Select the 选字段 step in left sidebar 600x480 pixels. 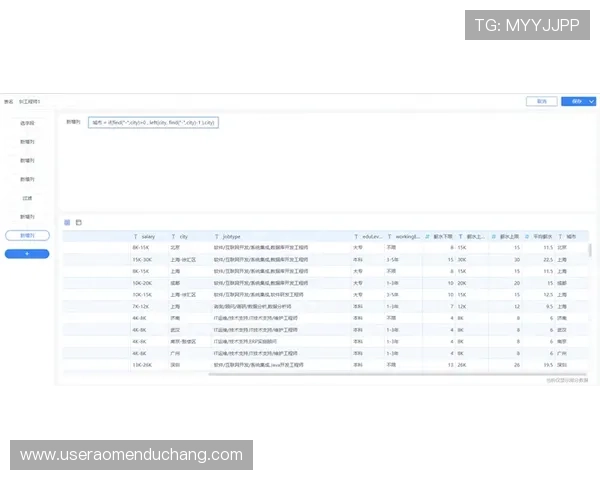pyautogui.click(x=27, y=123)
